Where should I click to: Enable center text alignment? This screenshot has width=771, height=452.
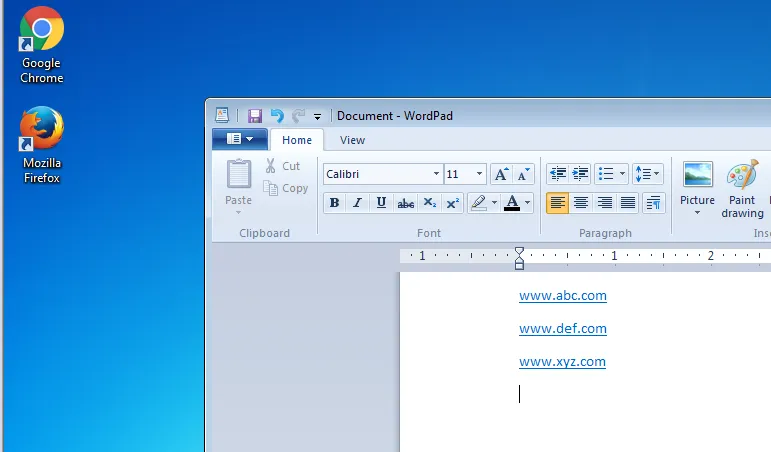[x=580, y=203]
